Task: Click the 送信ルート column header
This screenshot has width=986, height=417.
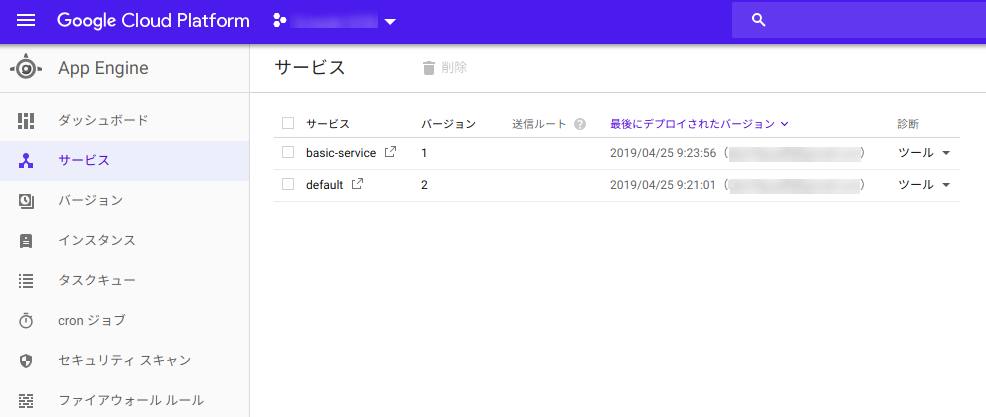Action: click(540, 124)
